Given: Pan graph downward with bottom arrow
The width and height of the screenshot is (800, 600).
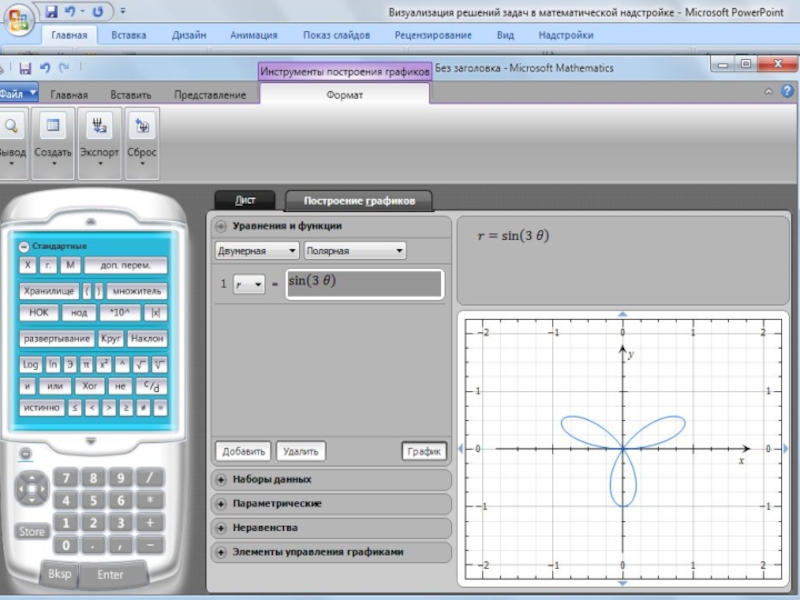Looking at the screenshot, I should (622, 583).
